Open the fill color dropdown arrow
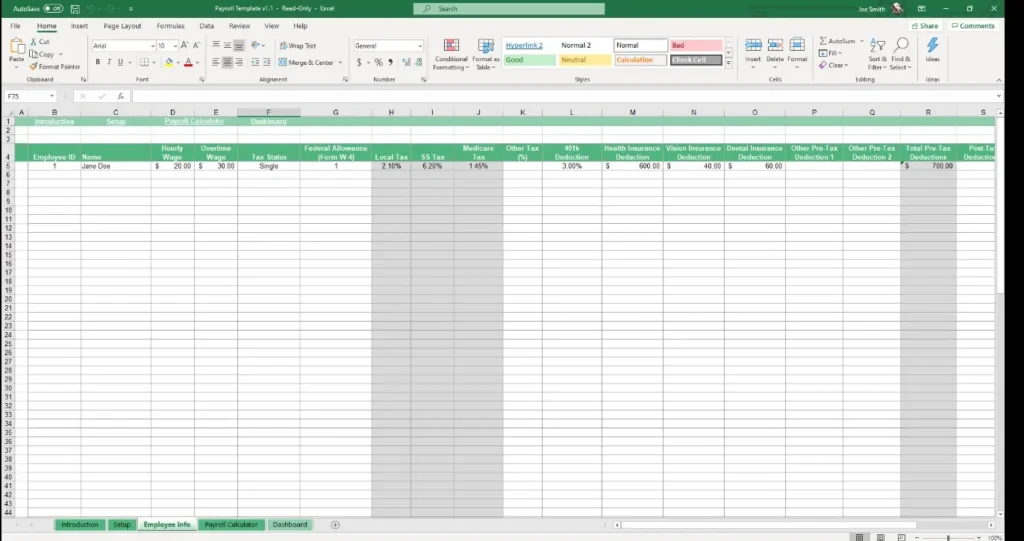The height and width of the screenshot is (541, 1024). pos(177,63)
